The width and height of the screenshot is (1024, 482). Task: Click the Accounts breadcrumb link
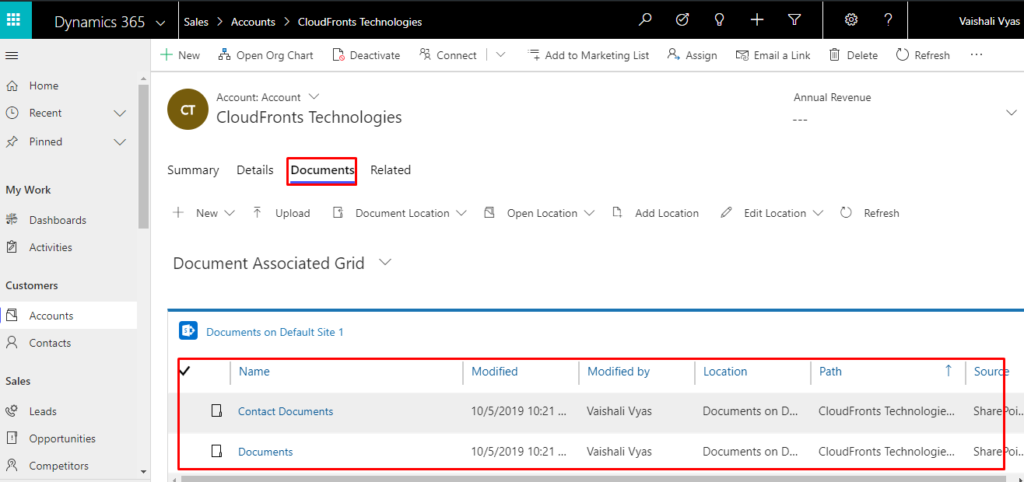[x=253, y=22]
